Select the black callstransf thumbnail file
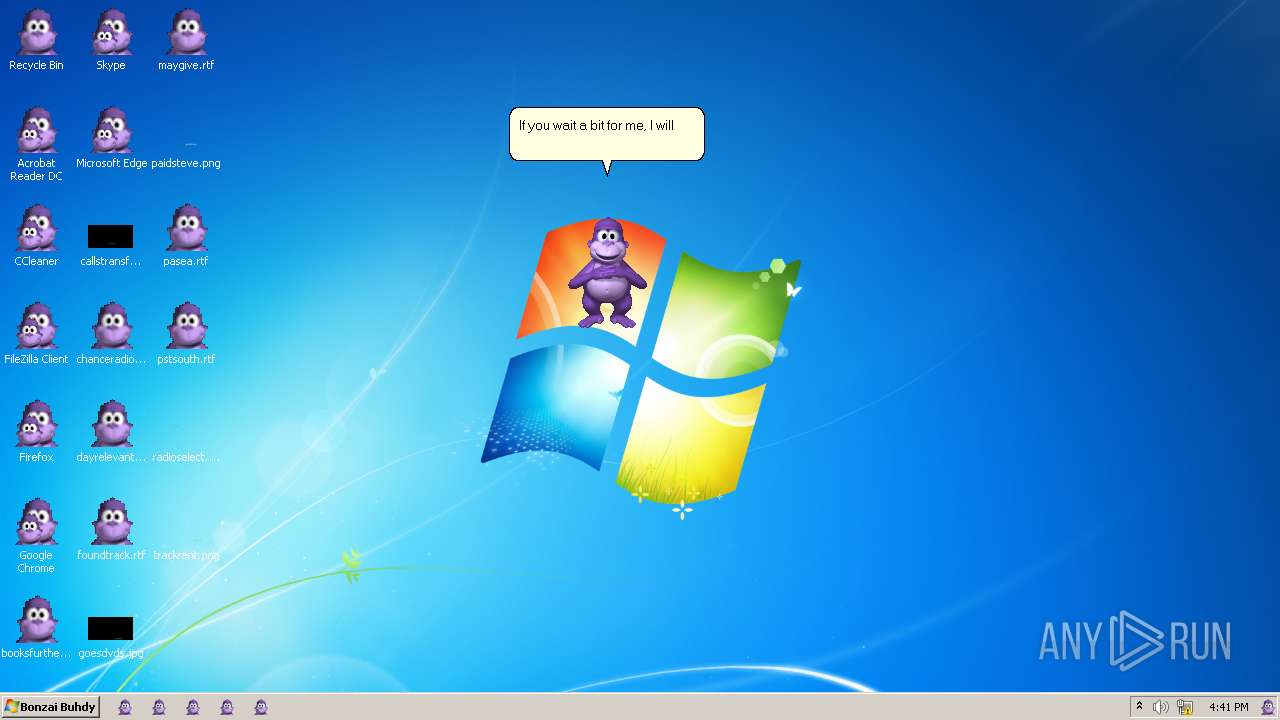Viewport: 1280px width, 720px height. pos(110,236)
